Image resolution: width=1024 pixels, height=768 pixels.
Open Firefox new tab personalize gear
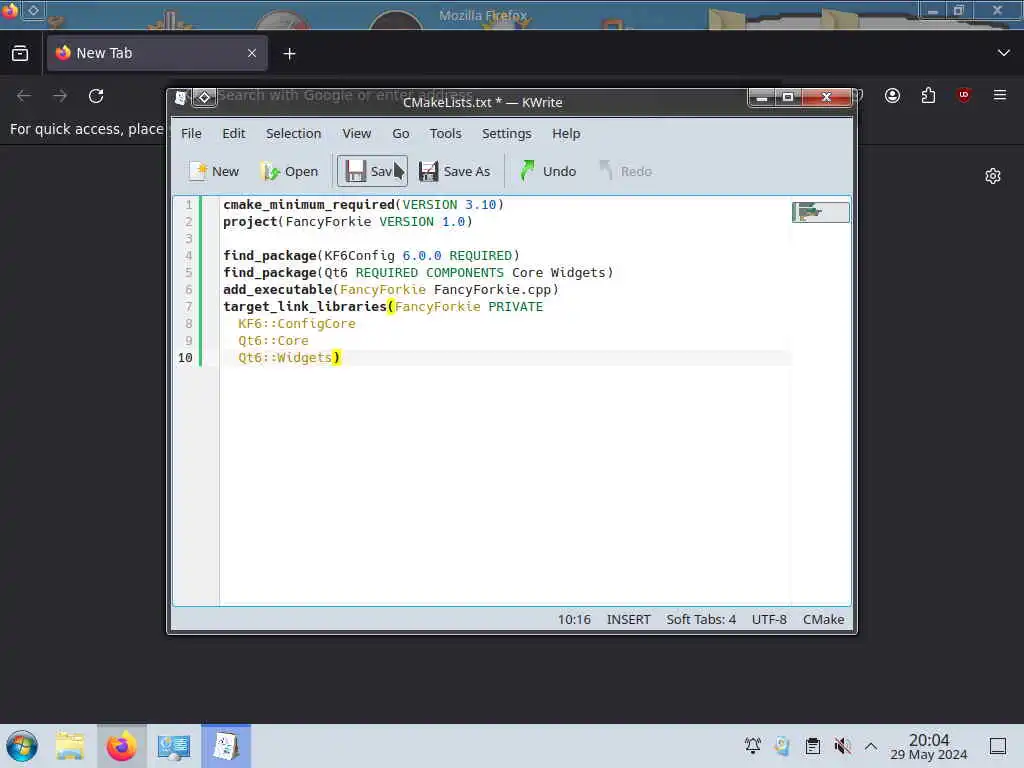993,176
